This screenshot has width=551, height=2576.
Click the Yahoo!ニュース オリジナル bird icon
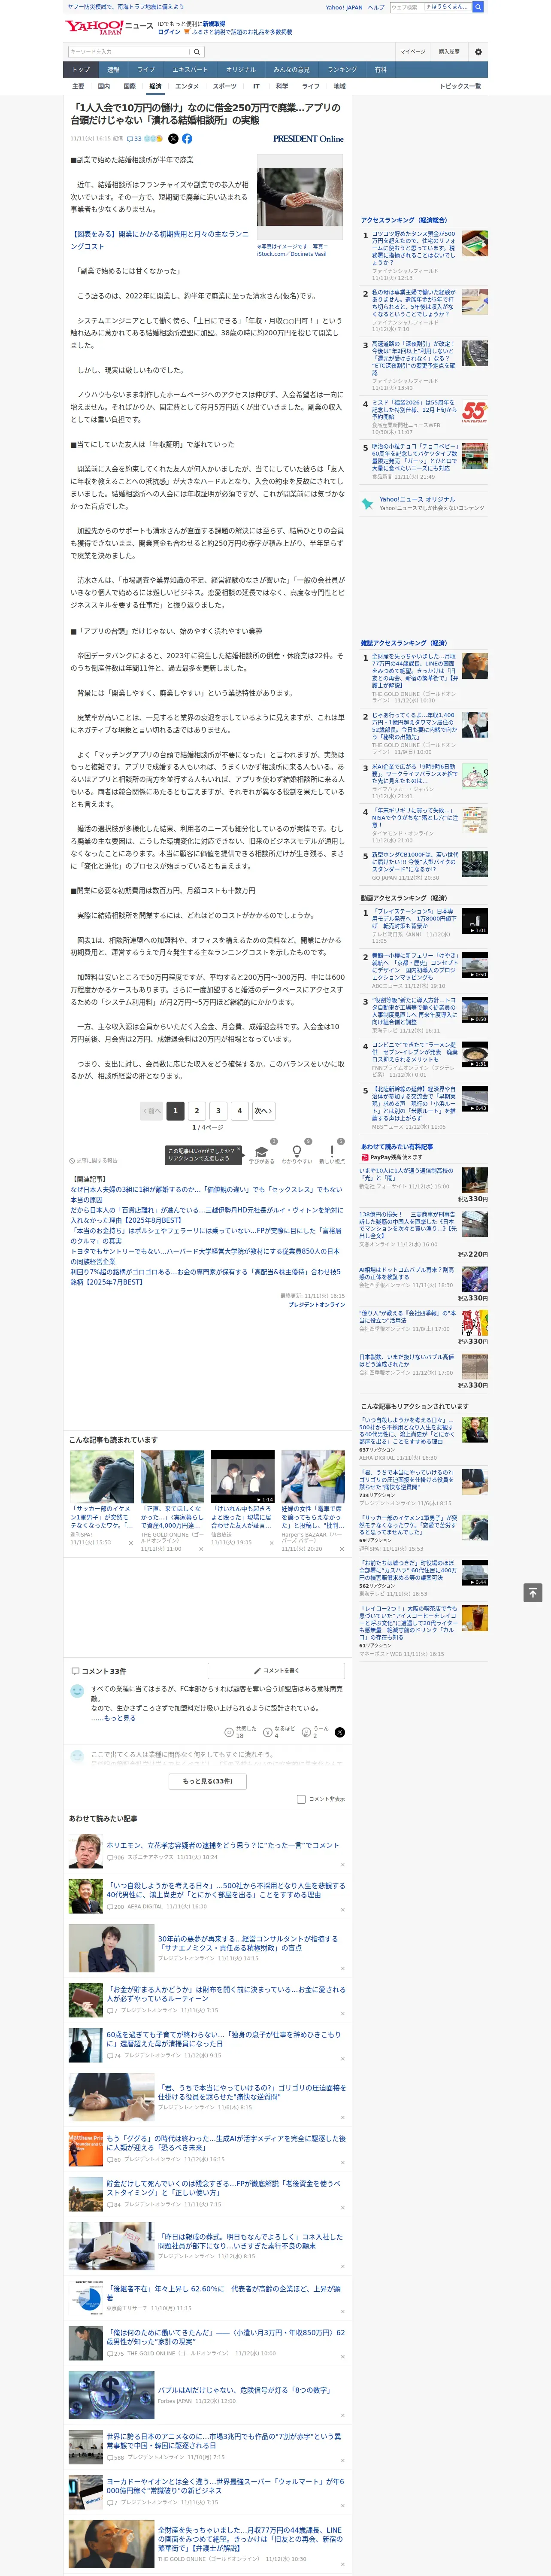pos(368,504)
